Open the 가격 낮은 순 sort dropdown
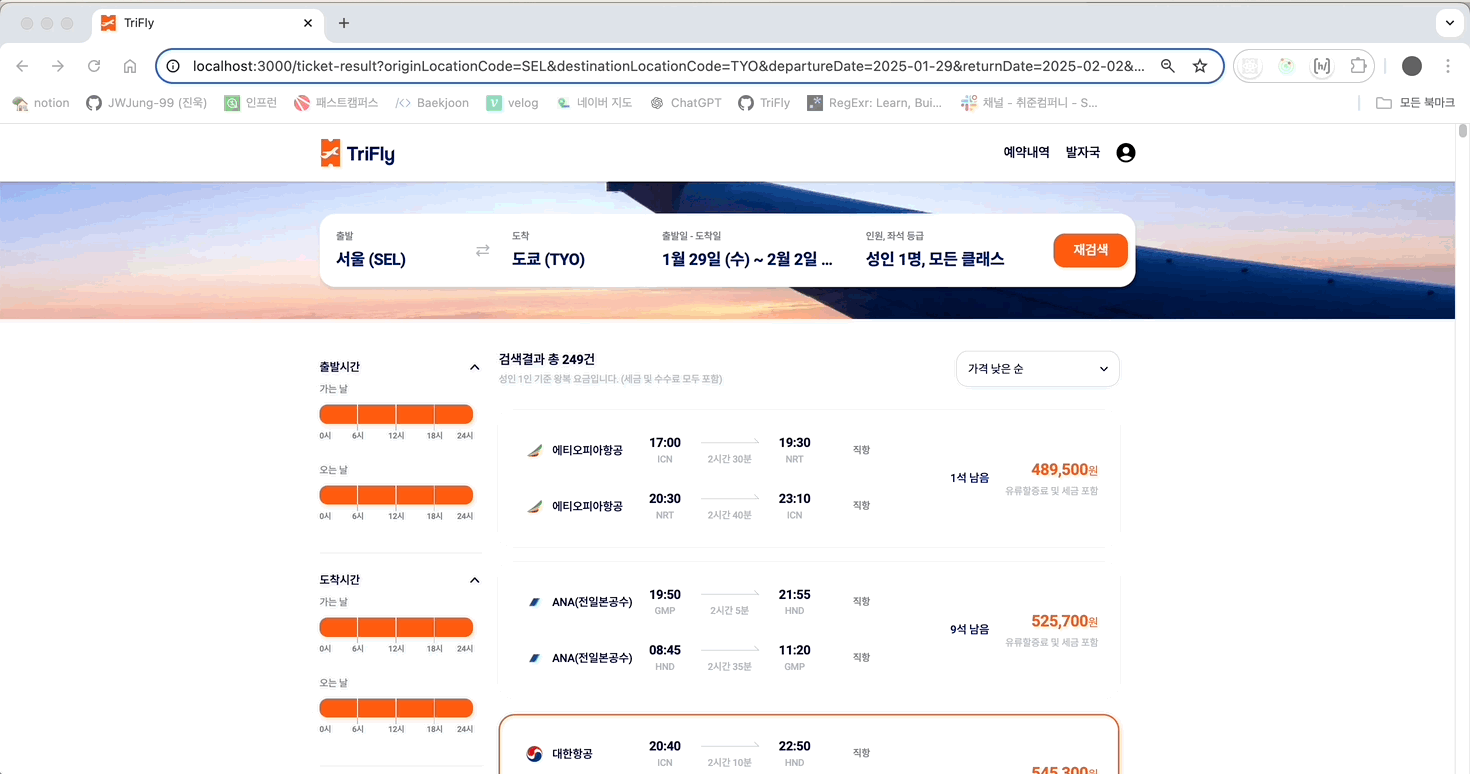 1038,369
